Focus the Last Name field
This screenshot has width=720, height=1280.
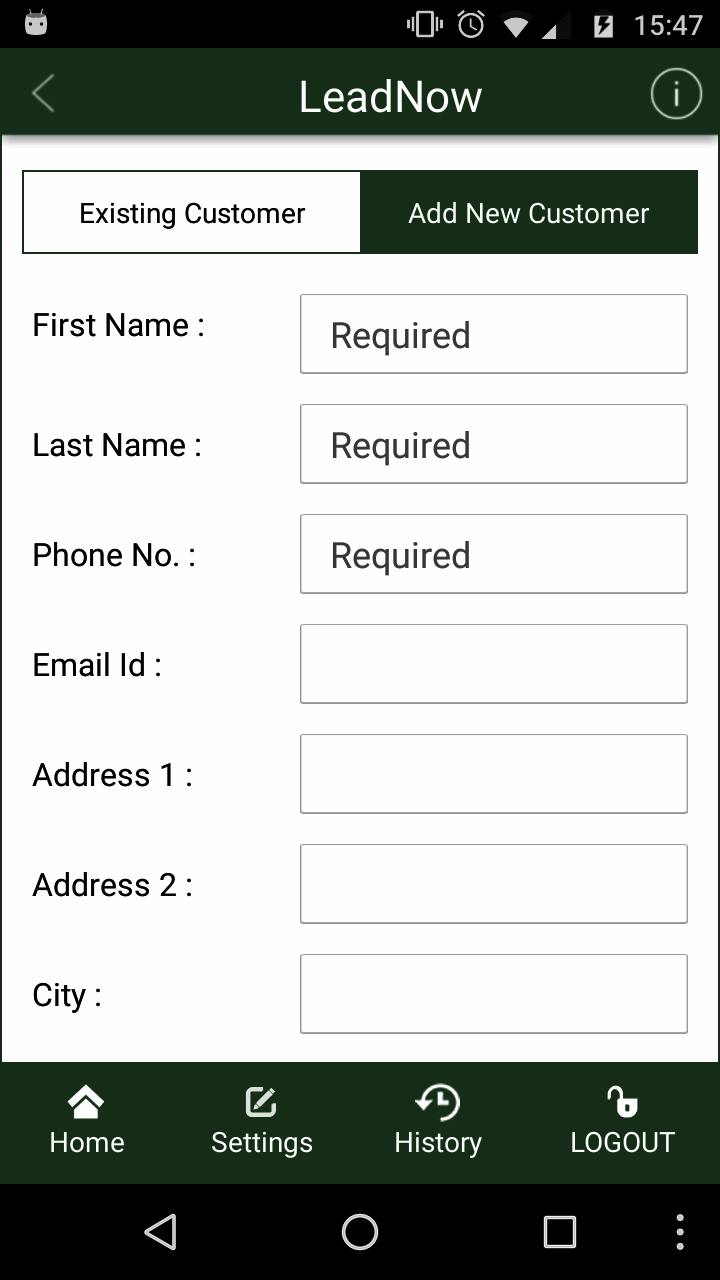pyautogui.click(x=494, y=444)
